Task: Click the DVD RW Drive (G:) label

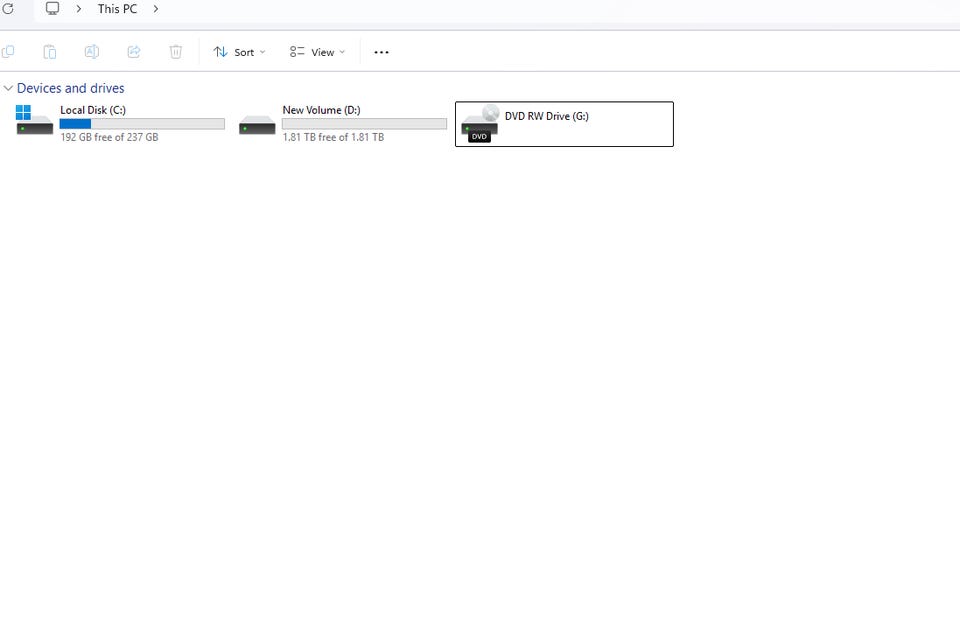Action: 547,116
